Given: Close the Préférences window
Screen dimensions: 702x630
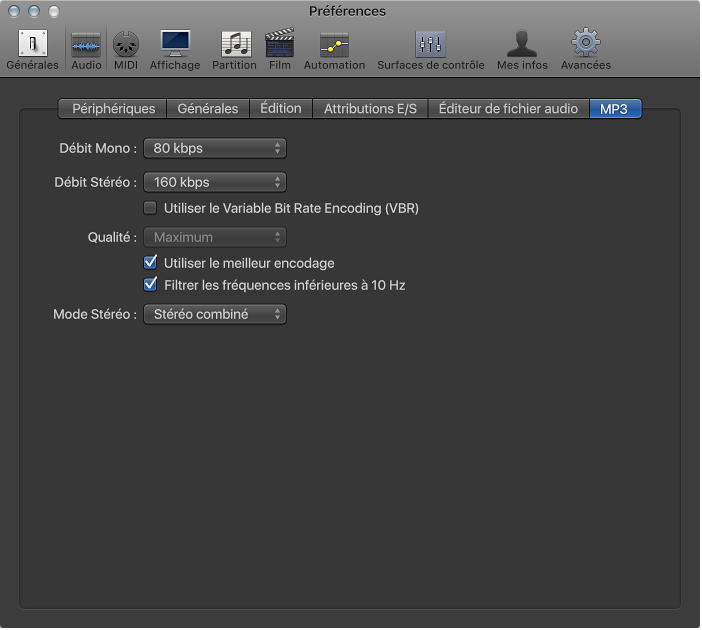Looking at the screenshot, I should [14, 11].
